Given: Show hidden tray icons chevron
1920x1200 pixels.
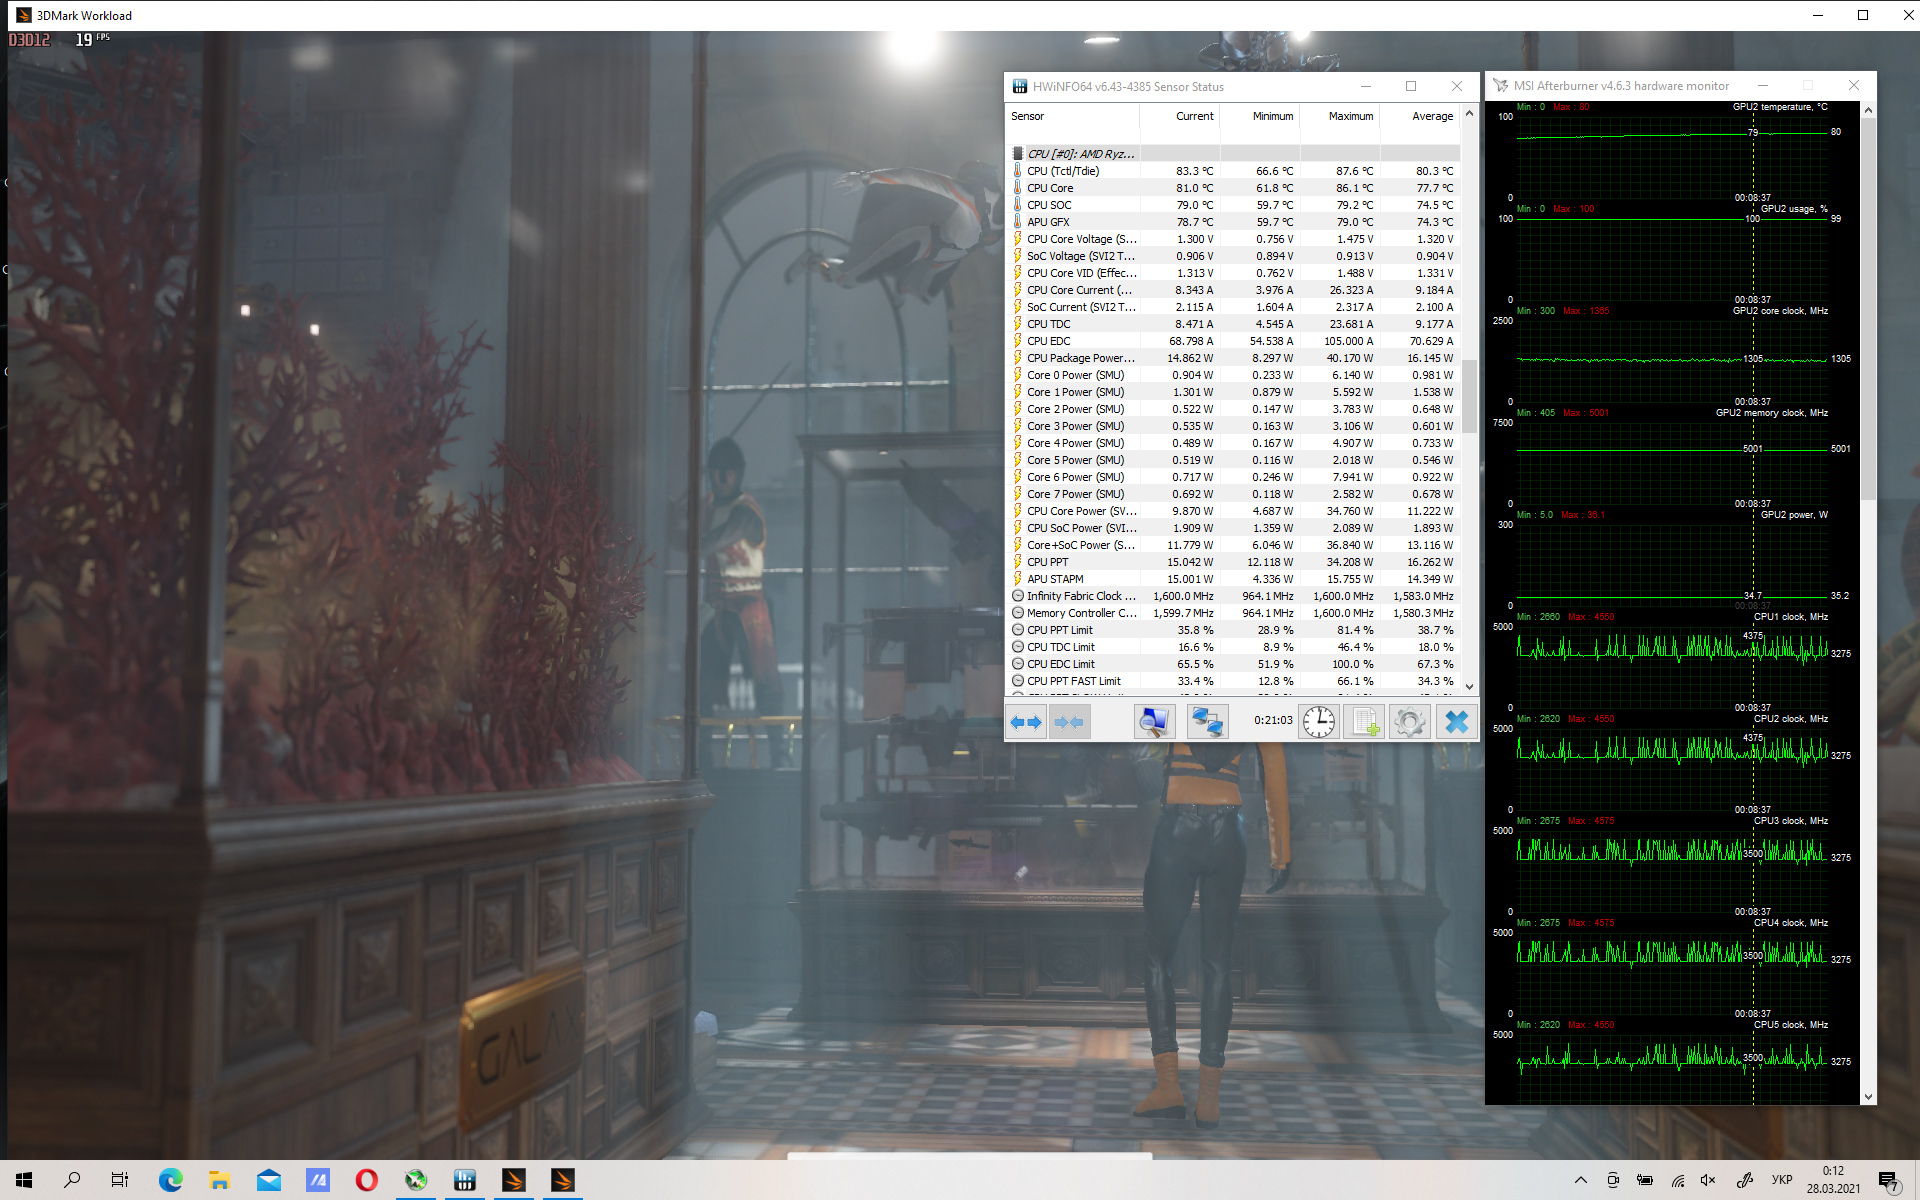Looking at the screenshot, I should coord(1581,1180).
